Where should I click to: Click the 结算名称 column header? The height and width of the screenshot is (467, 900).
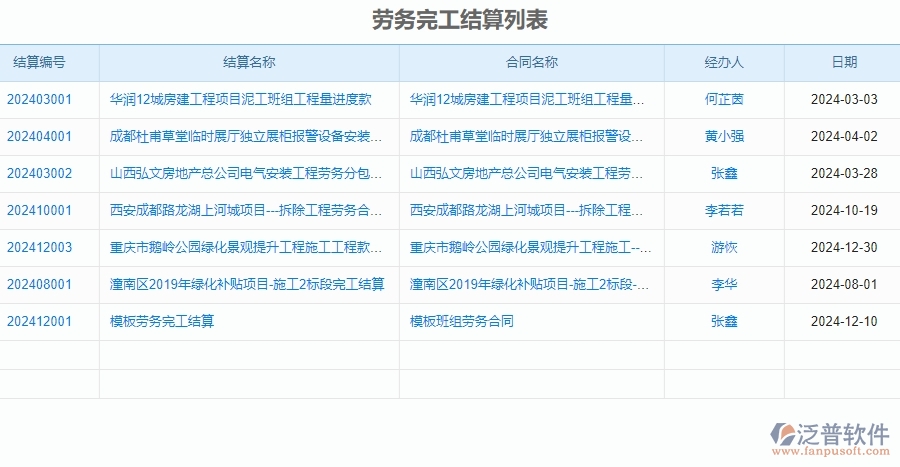coord(249,62)
